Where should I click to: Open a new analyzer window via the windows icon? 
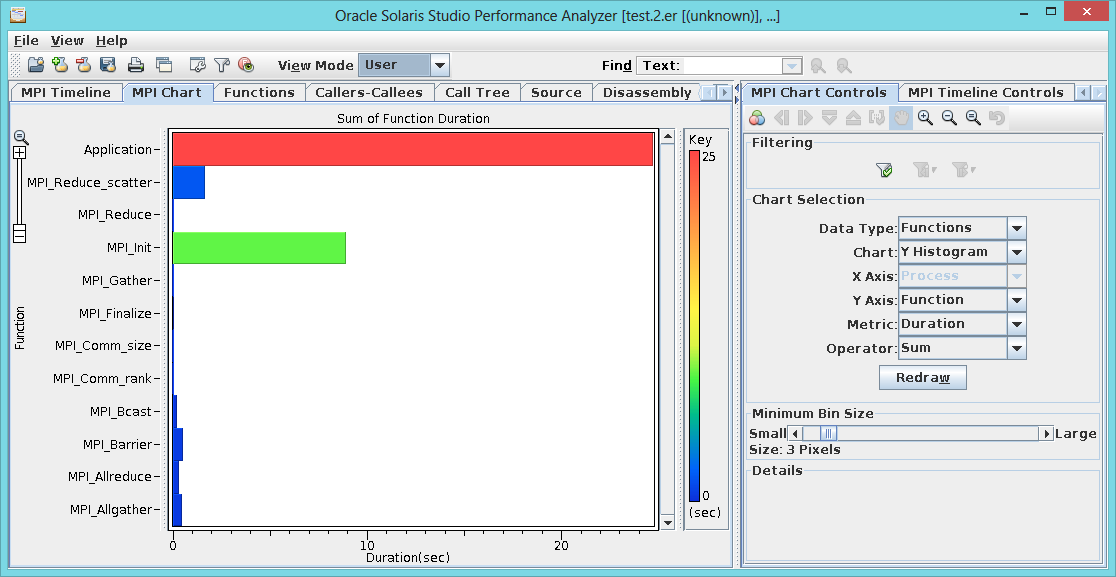point(164,65)
